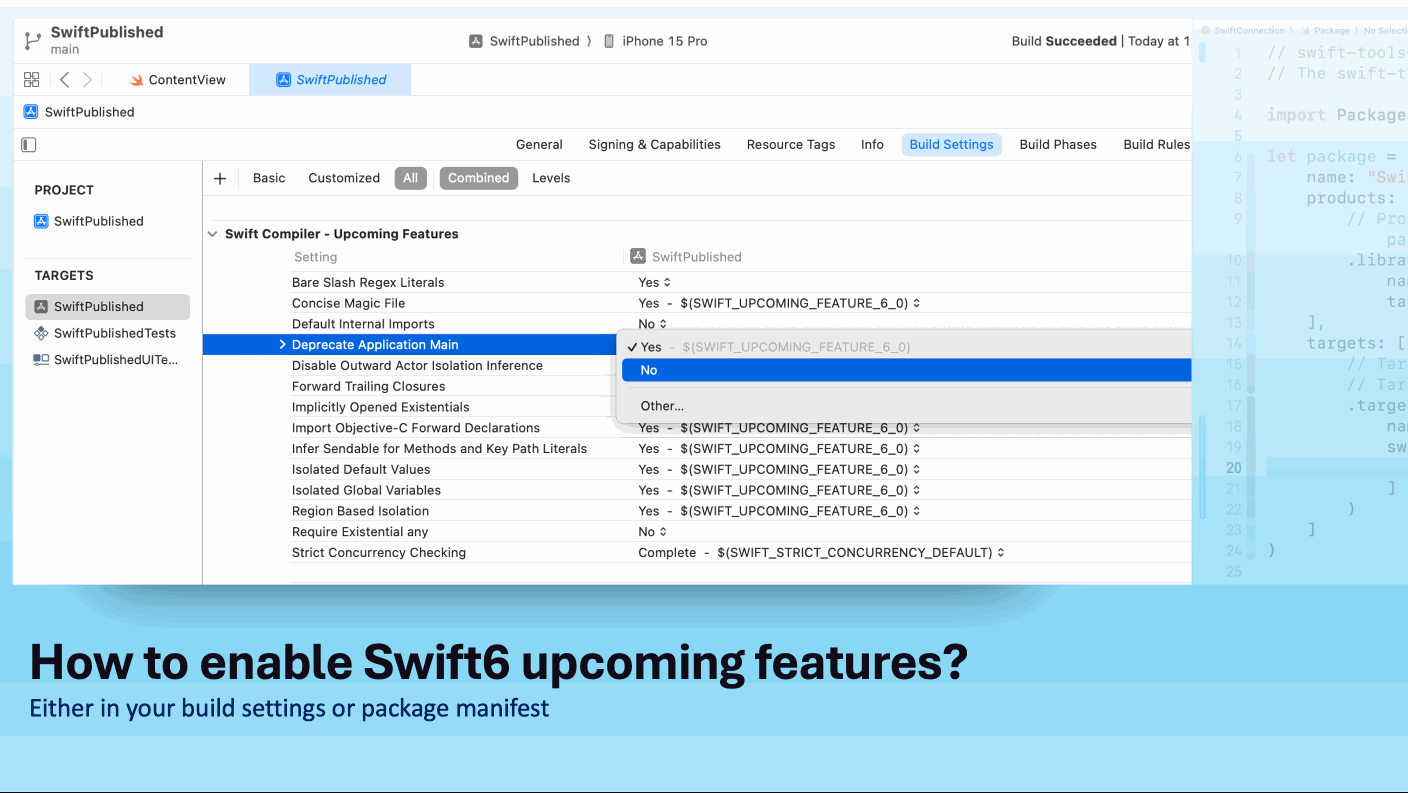Screen dimensions: 1408x793
Task: Click the SwiftPublished column header target icon
Action: (x=638, y=256)
